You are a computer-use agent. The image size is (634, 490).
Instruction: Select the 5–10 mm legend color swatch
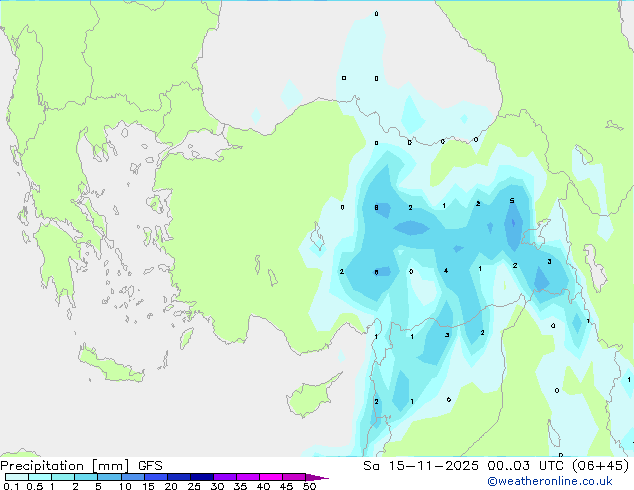[109, 477]
